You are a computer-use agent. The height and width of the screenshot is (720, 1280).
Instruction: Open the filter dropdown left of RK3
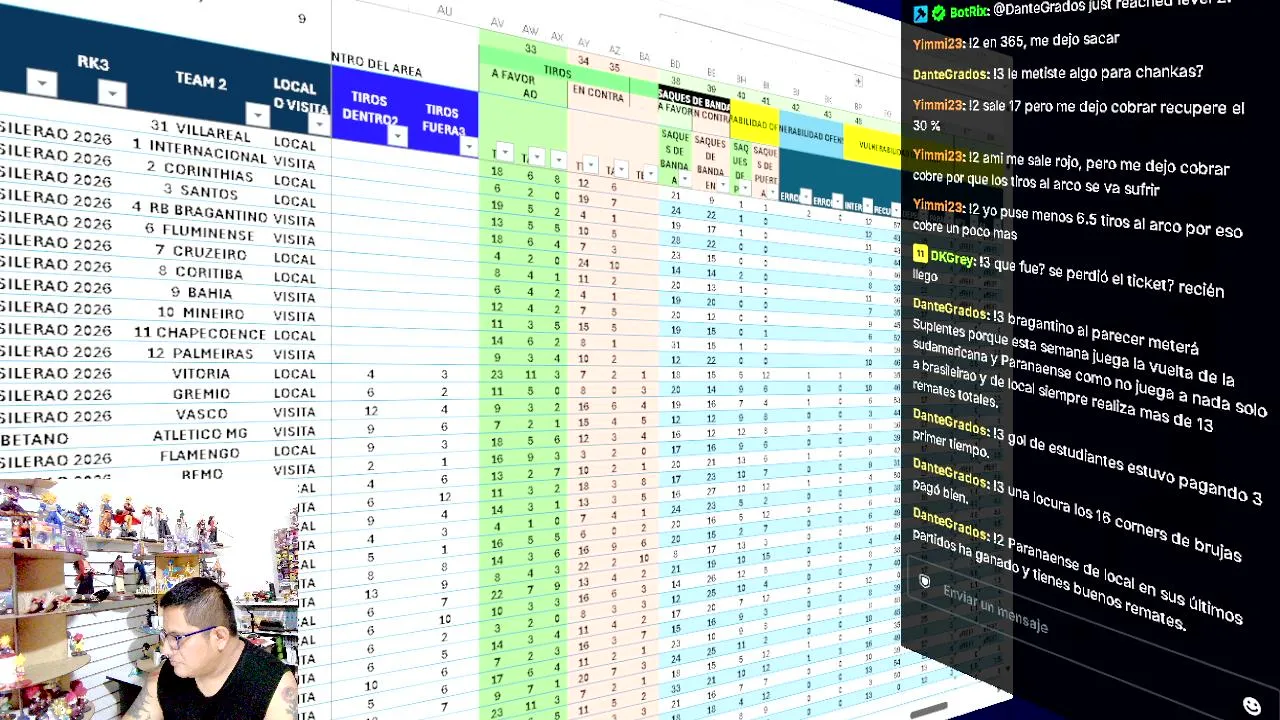pyautogui.click(x=41, y=82)
